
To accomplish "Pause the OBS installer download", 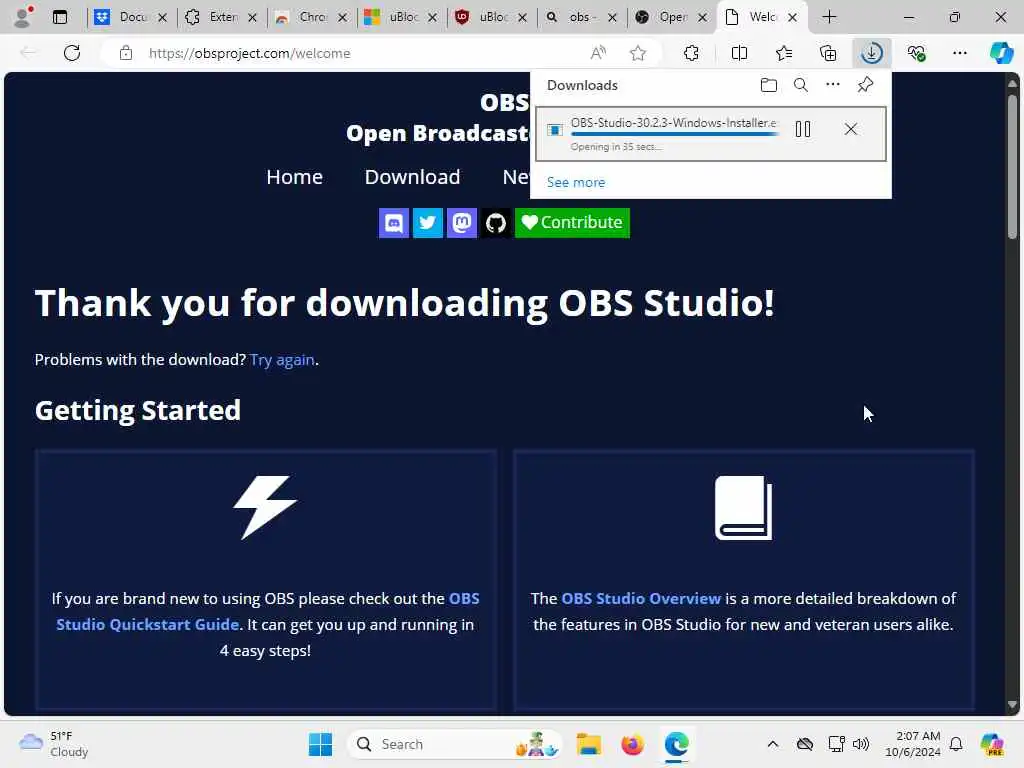I will [x=803, y=129].
